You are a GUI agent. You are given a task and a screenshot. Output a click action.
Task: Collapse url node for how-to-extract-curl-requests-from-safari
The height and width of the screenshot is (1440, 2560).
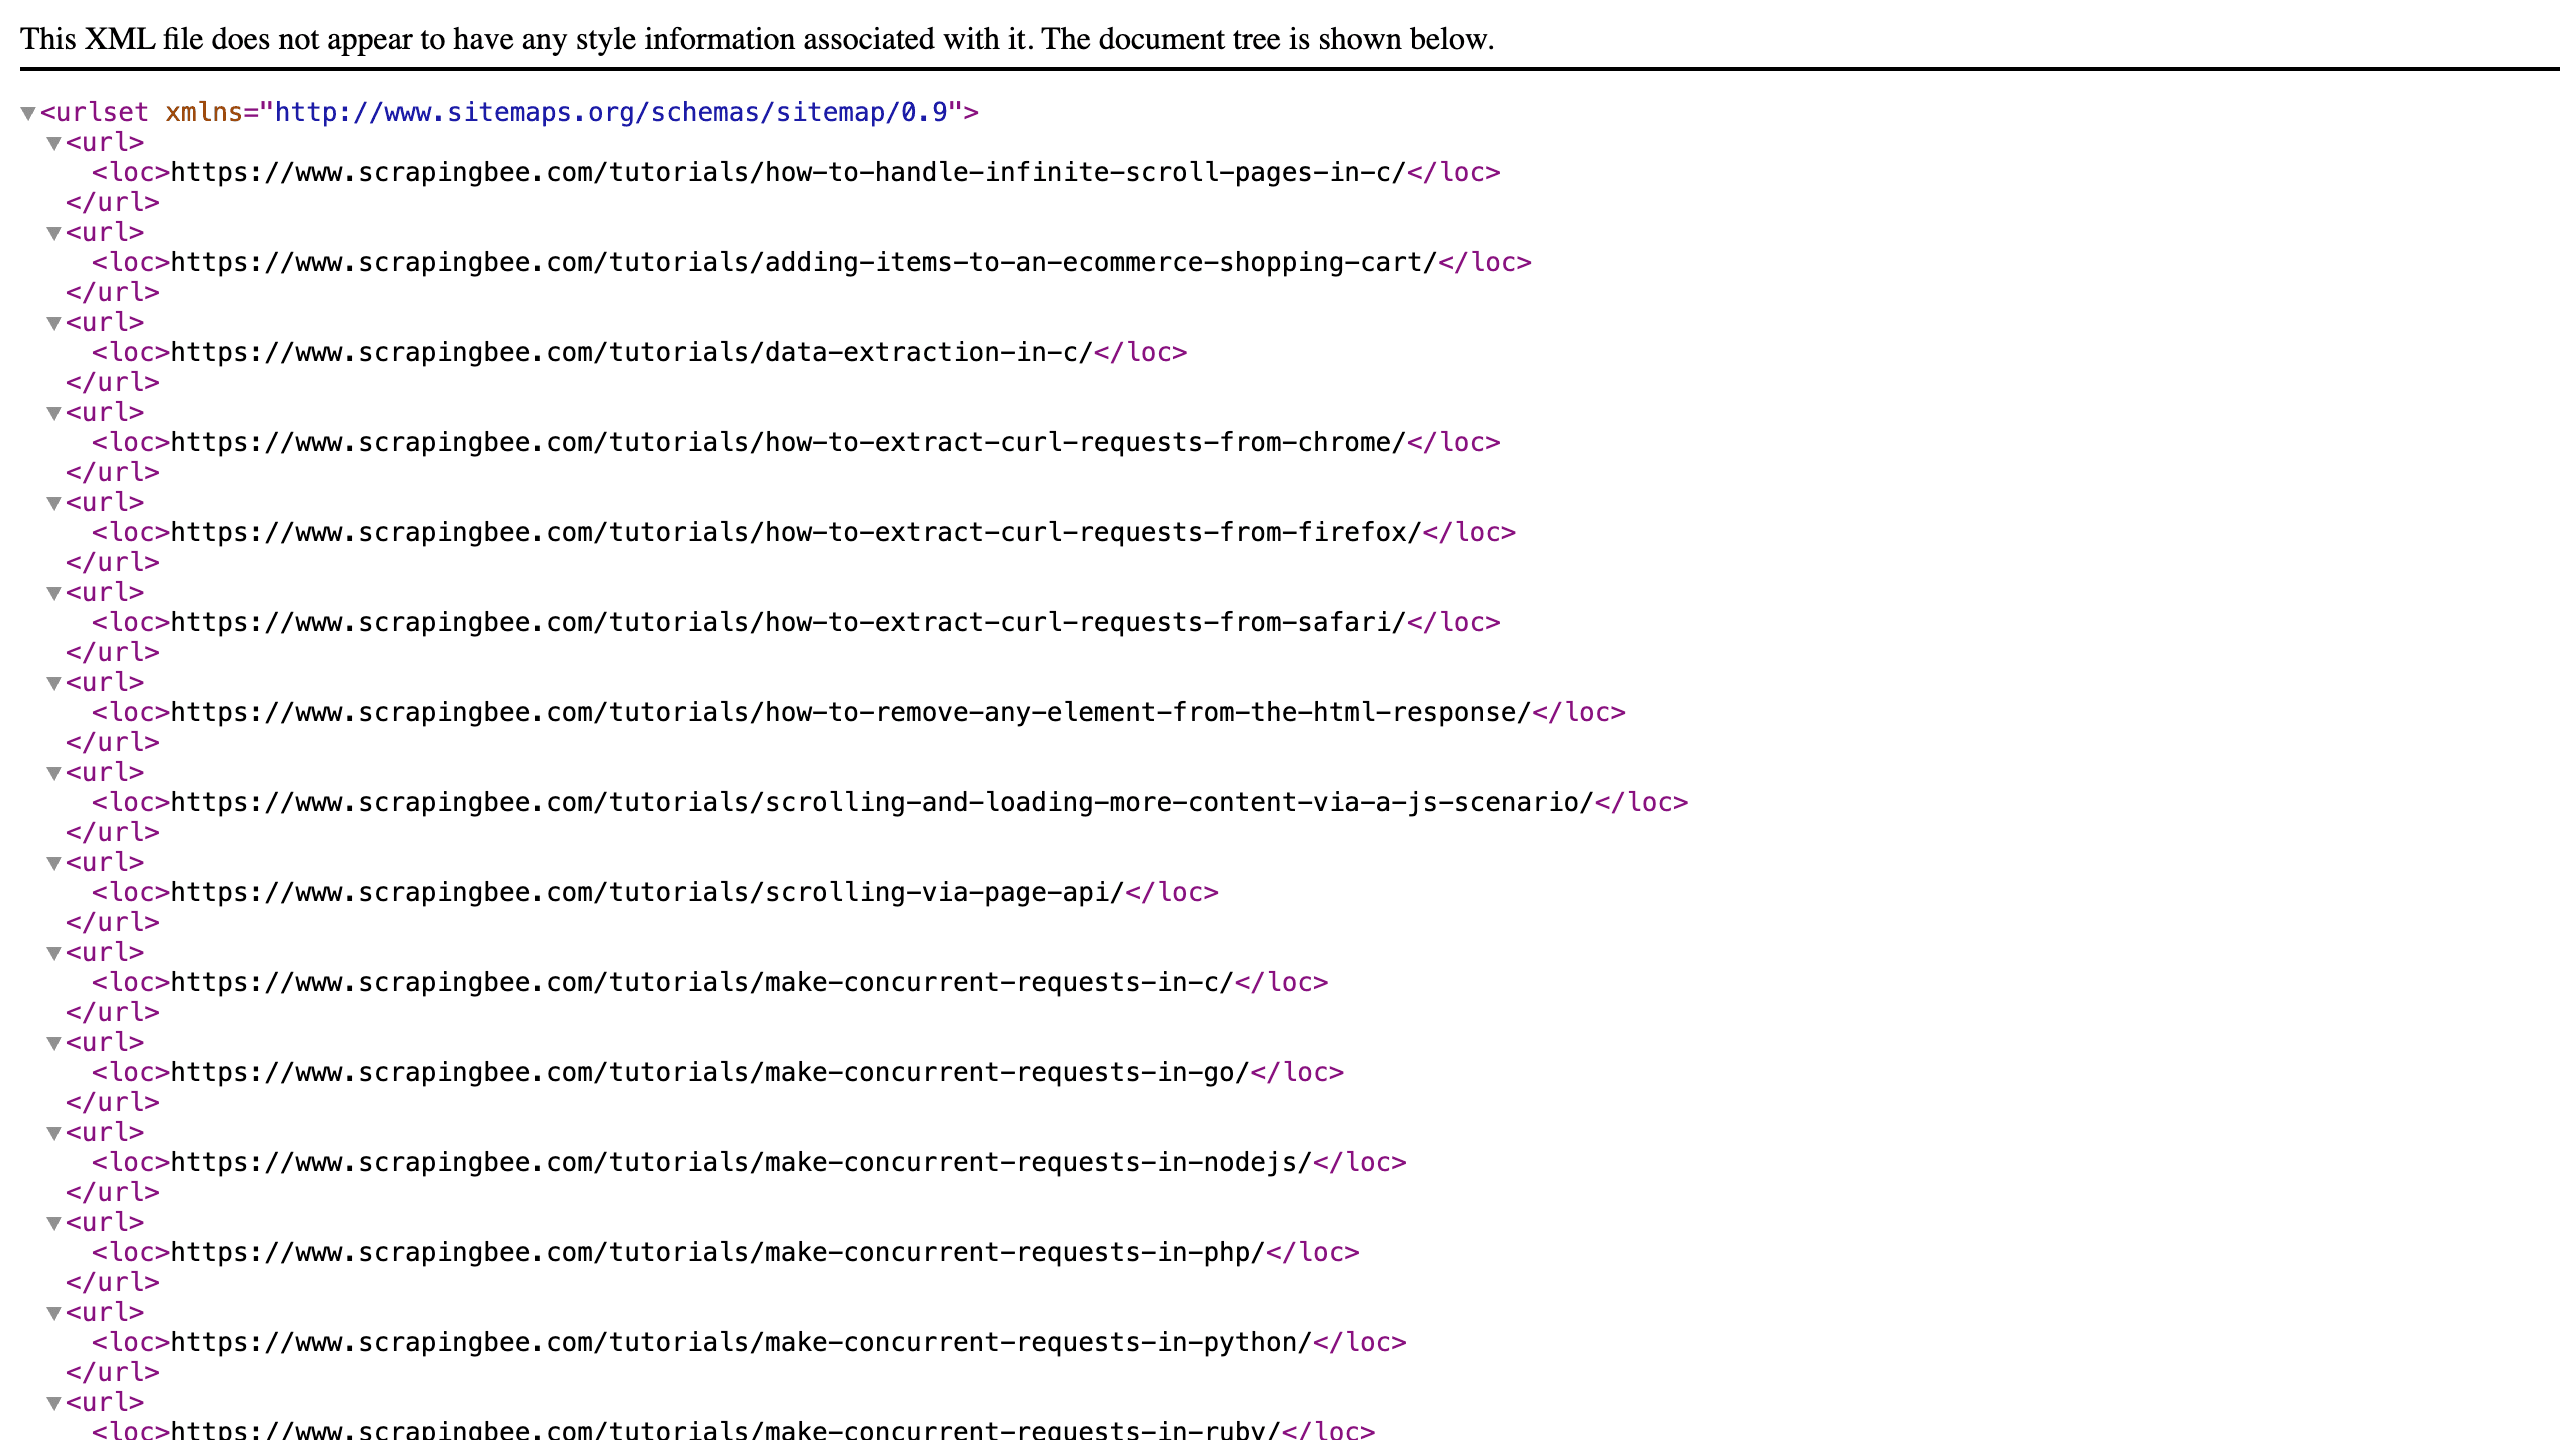coord(54,593)
